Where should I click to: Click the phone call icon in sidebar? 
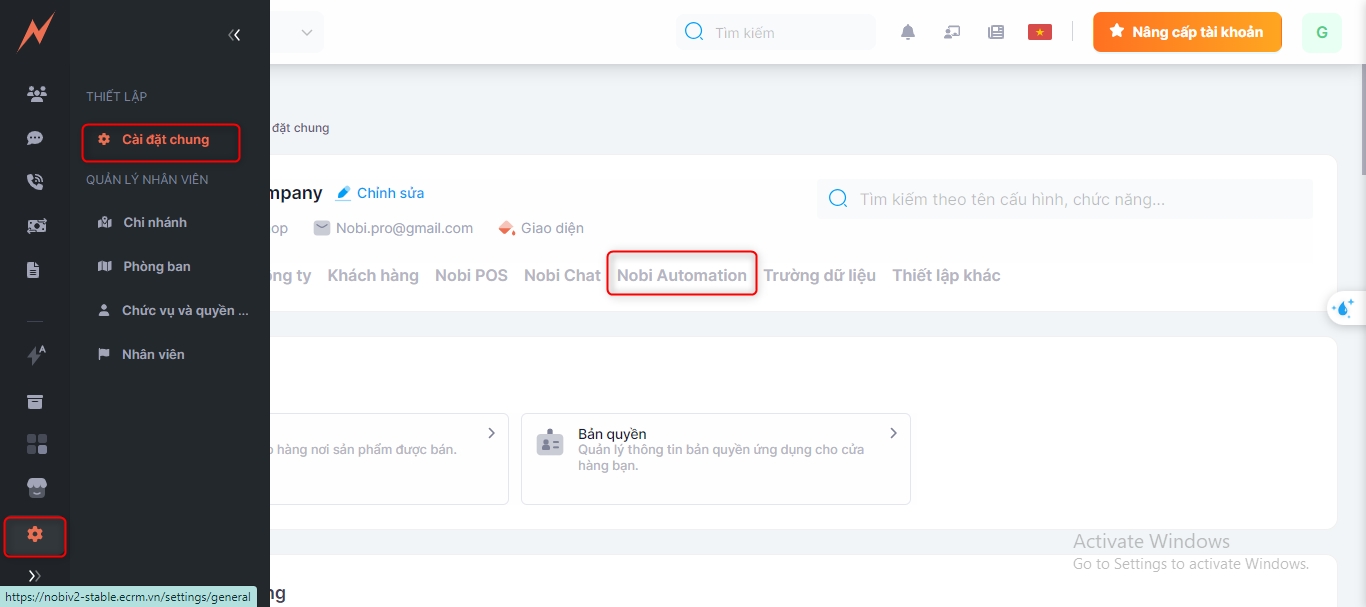coord(36,182)
